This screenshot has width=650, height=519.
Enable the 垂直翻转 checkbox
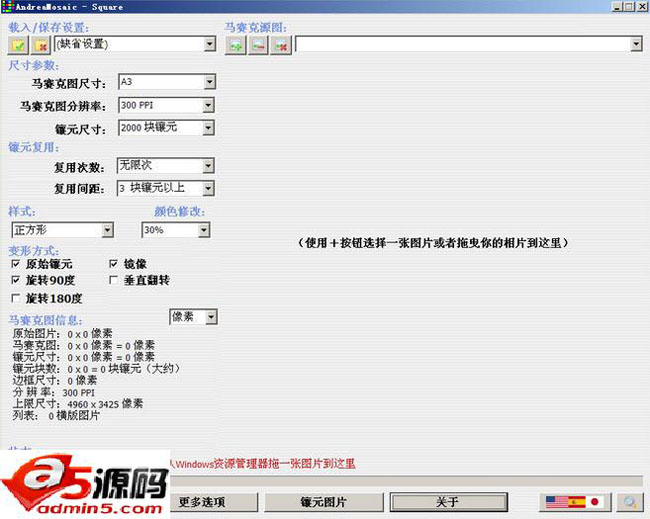(113, 280)
